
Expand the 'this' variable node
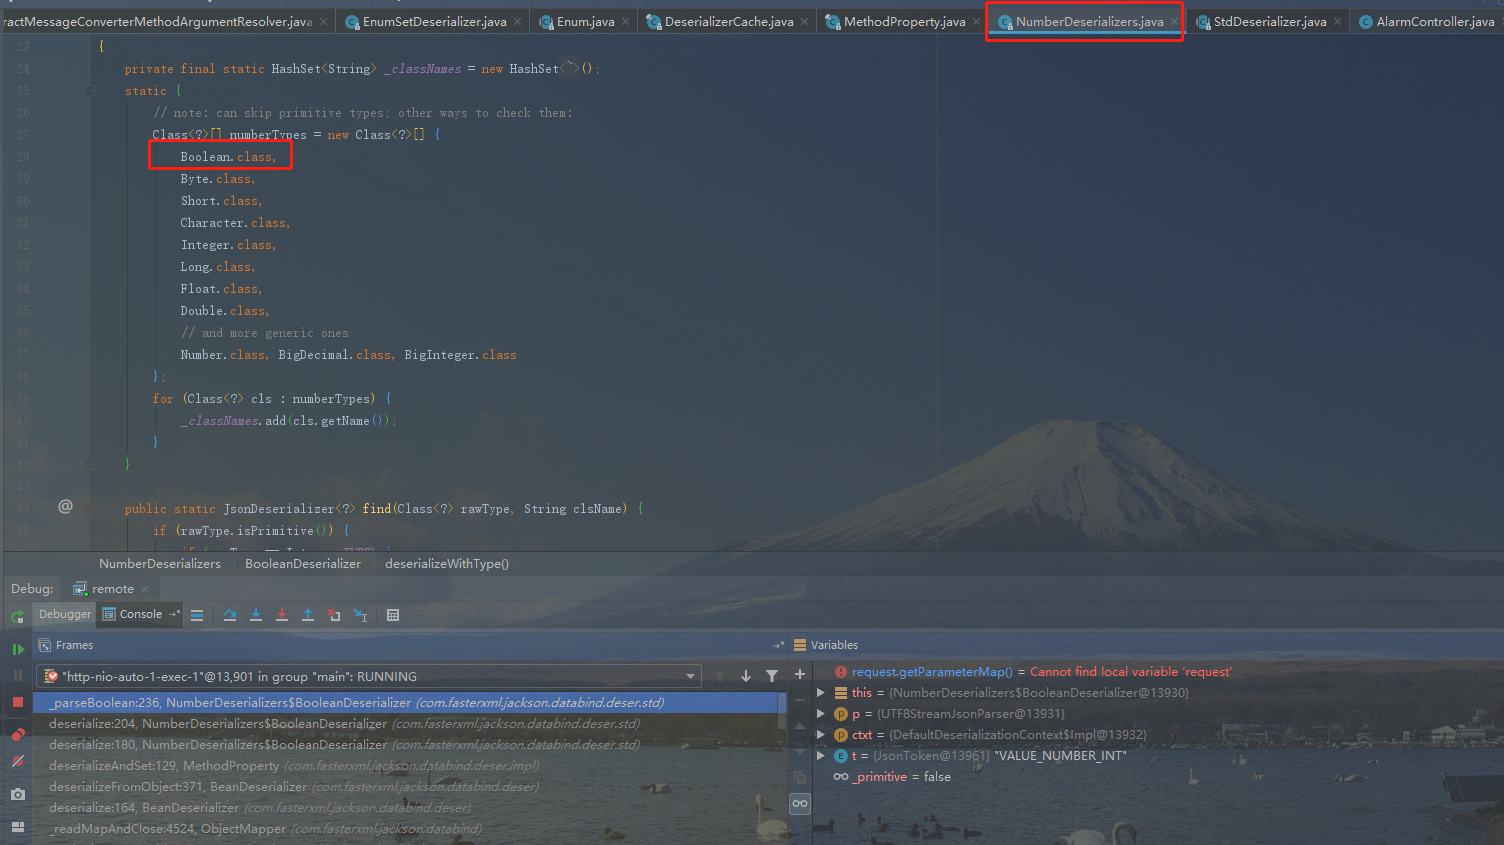click(821, 692)
